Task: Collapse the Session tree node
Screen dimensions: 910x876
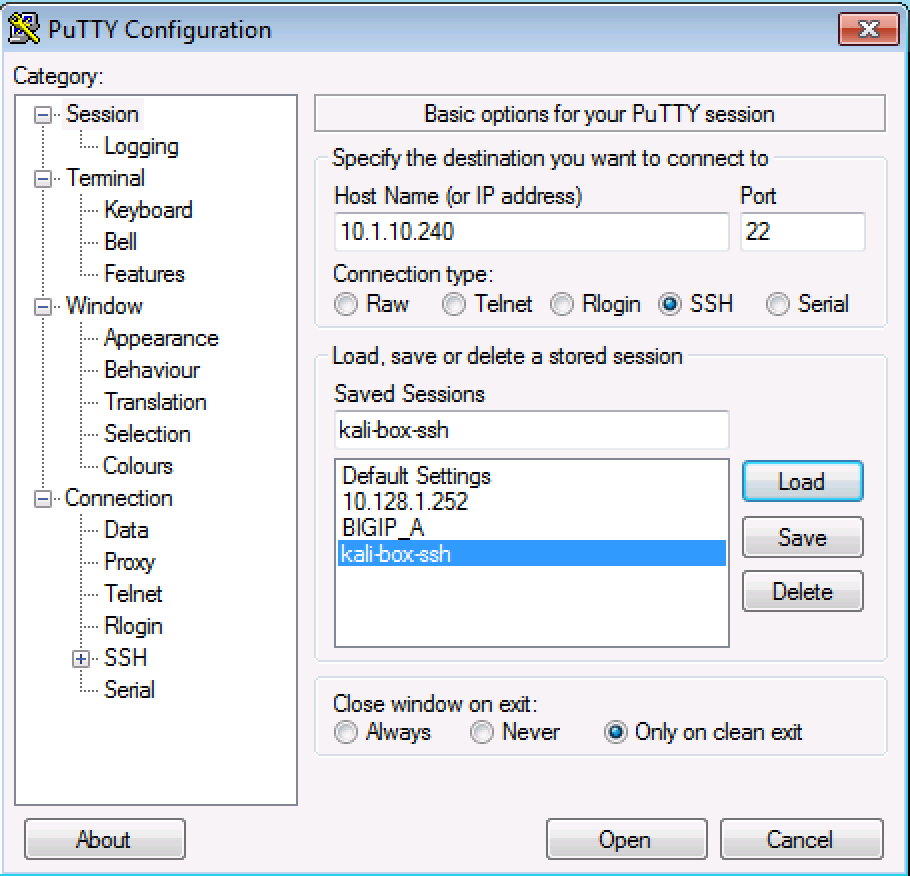Action: (43, 115)
